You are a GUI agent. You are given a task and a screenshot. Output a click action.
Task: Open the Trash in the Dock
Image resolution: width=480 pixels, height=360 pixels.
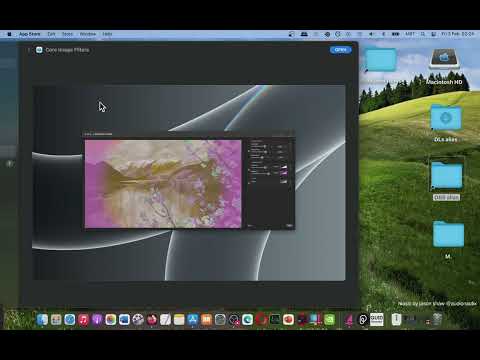(437, 319)
